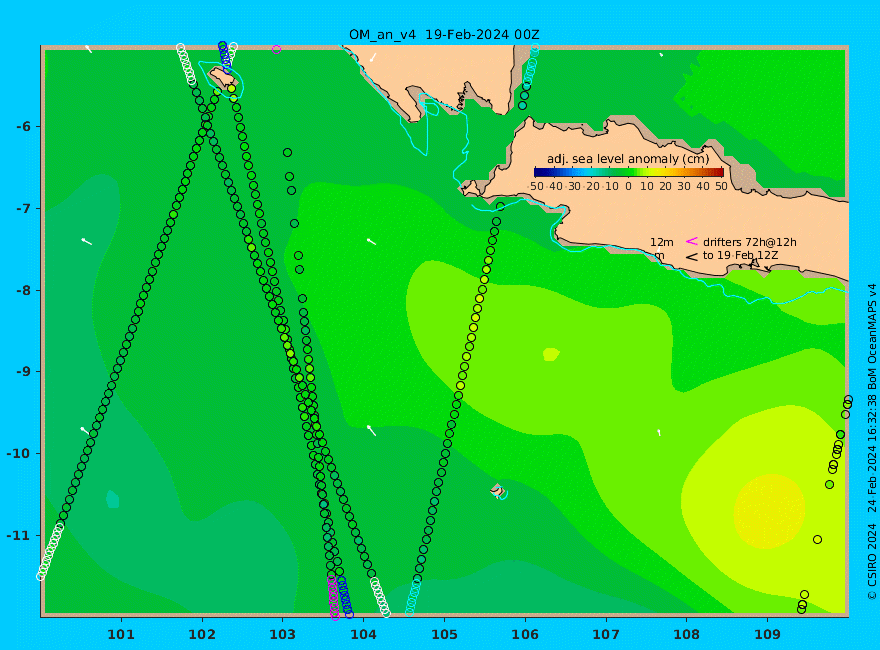Click the sea level anomaly colorbar
Image resolution: width=880 pixels, height=650 pixels.
[x=629, y=172]
